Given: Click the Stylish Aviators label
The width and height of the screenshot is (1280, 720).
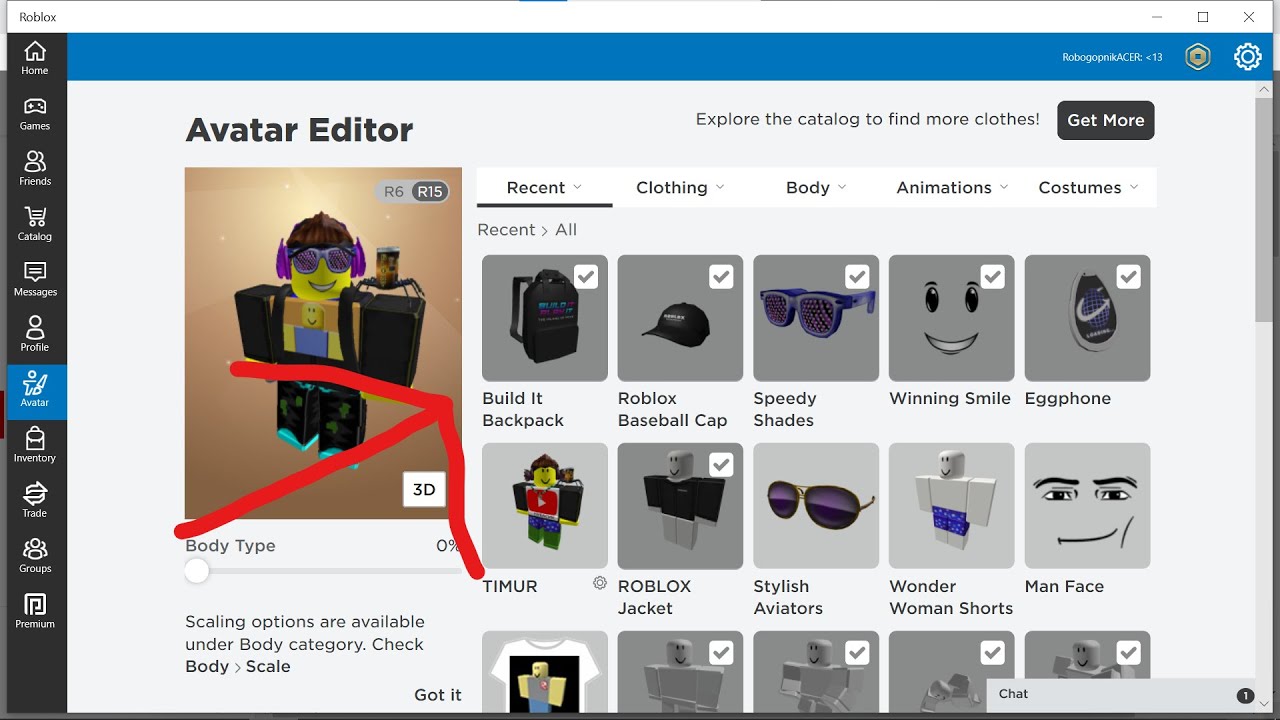Looking at the screenshot, I should click(x=788, y=597).
